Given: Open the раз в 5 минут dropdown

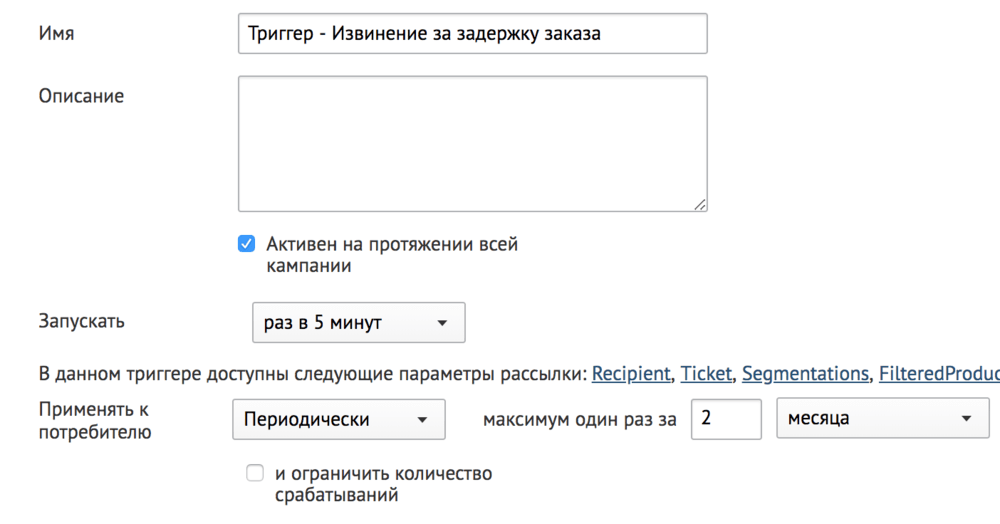Looking at the screenshot, I should click(x=358, y=323).
